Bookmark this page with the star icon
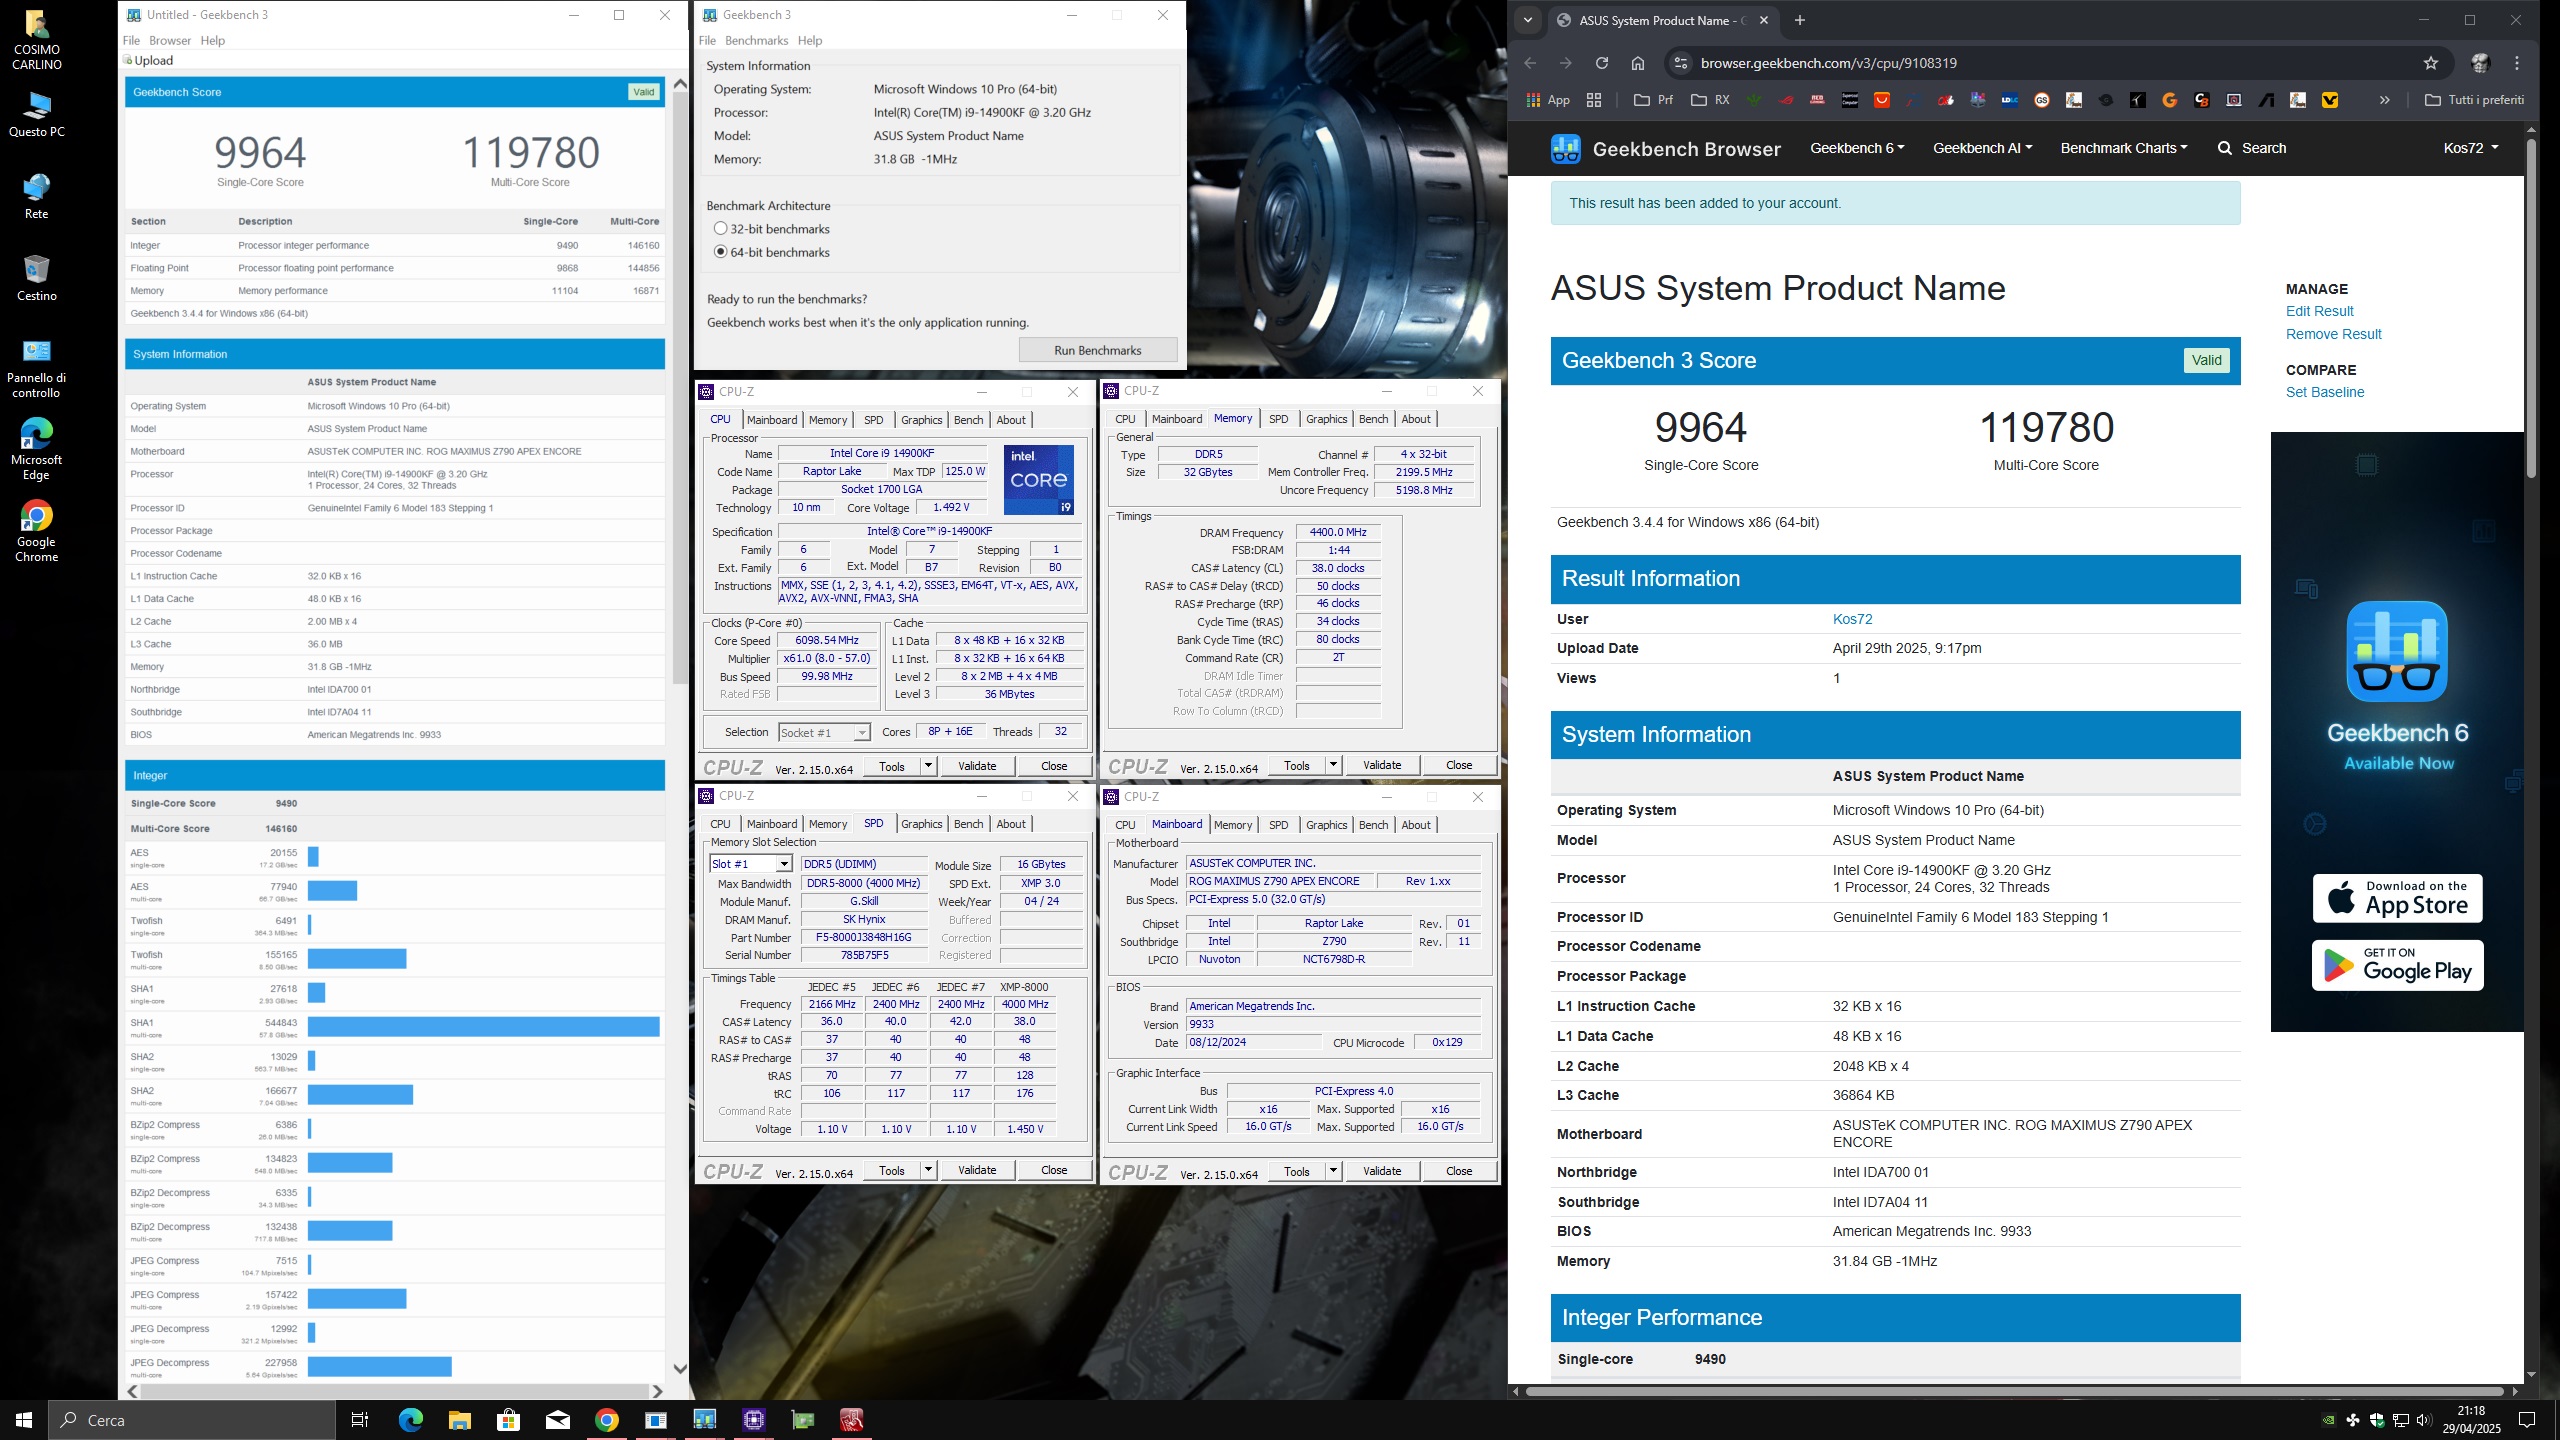 click(2431, 63)
